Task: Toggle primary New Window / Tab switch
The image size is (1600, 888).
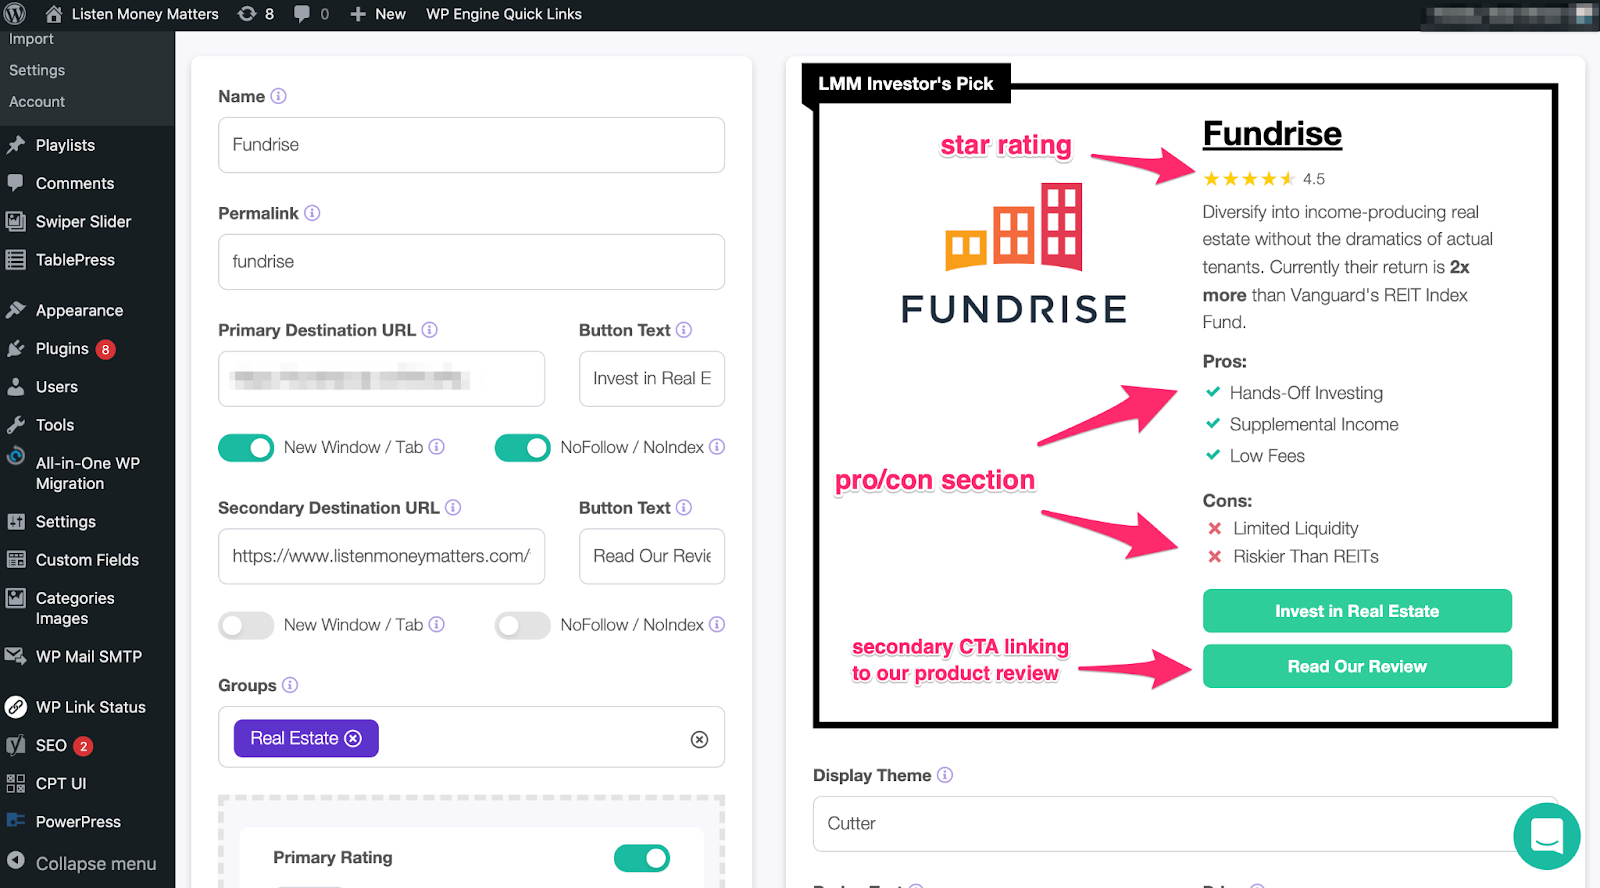Action: pyautogui.click(x=246, y=448)
